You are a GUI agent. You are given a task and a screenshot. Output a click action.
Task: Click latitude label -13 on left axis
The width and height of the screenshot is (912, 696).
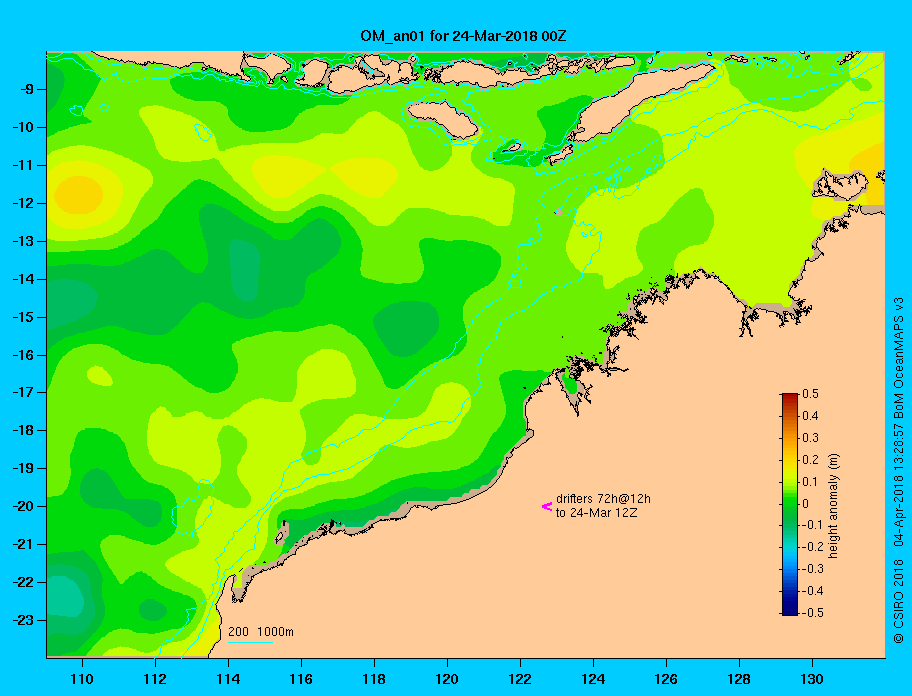(x=22, y=241)
